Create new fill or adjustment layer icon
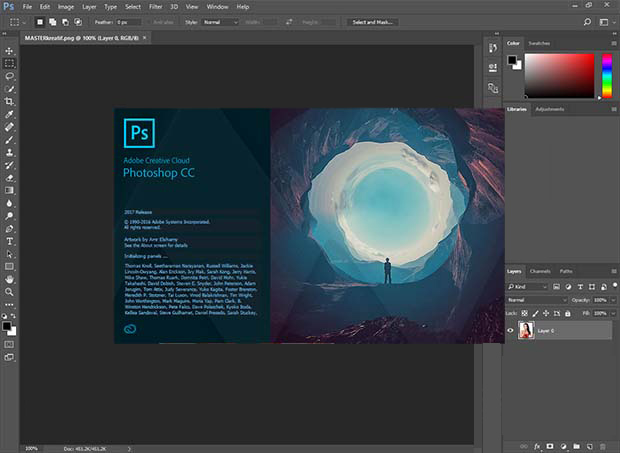Screen dimensions: 620x453 (x=563, y=446)
